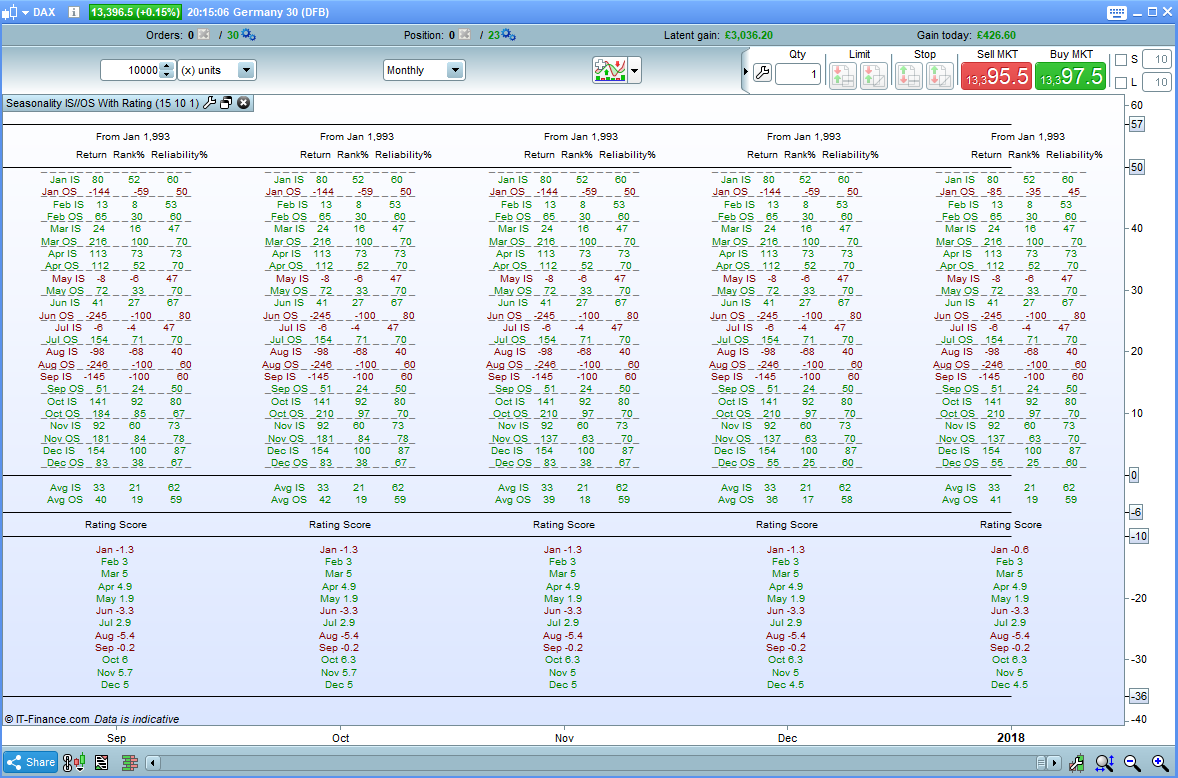Open the order panel wrench settings
This screenshot has width=1178, height=778.
[x=762, y=74]
